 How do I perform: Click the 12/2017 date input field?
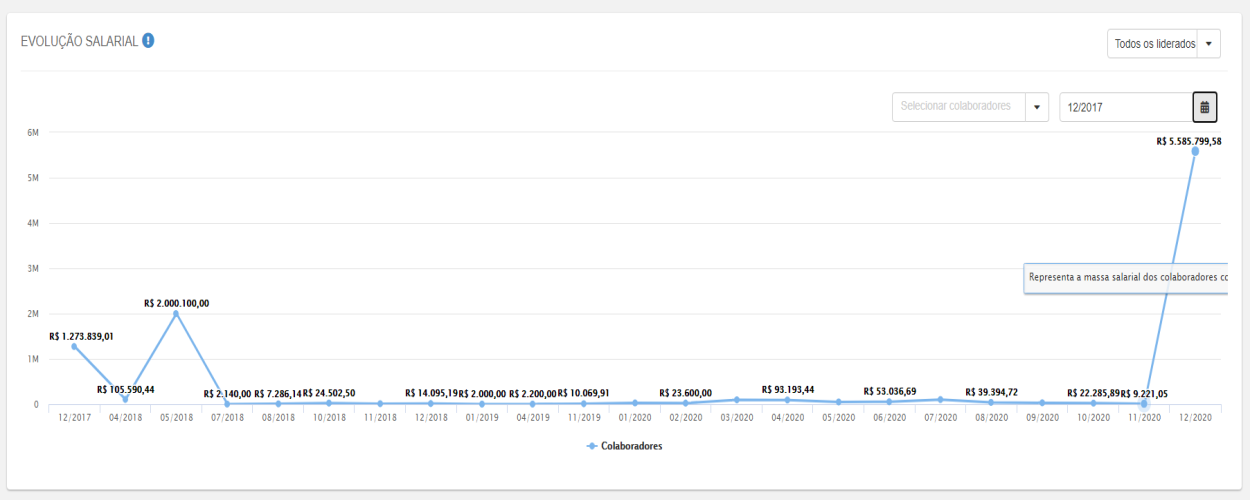1125,106
